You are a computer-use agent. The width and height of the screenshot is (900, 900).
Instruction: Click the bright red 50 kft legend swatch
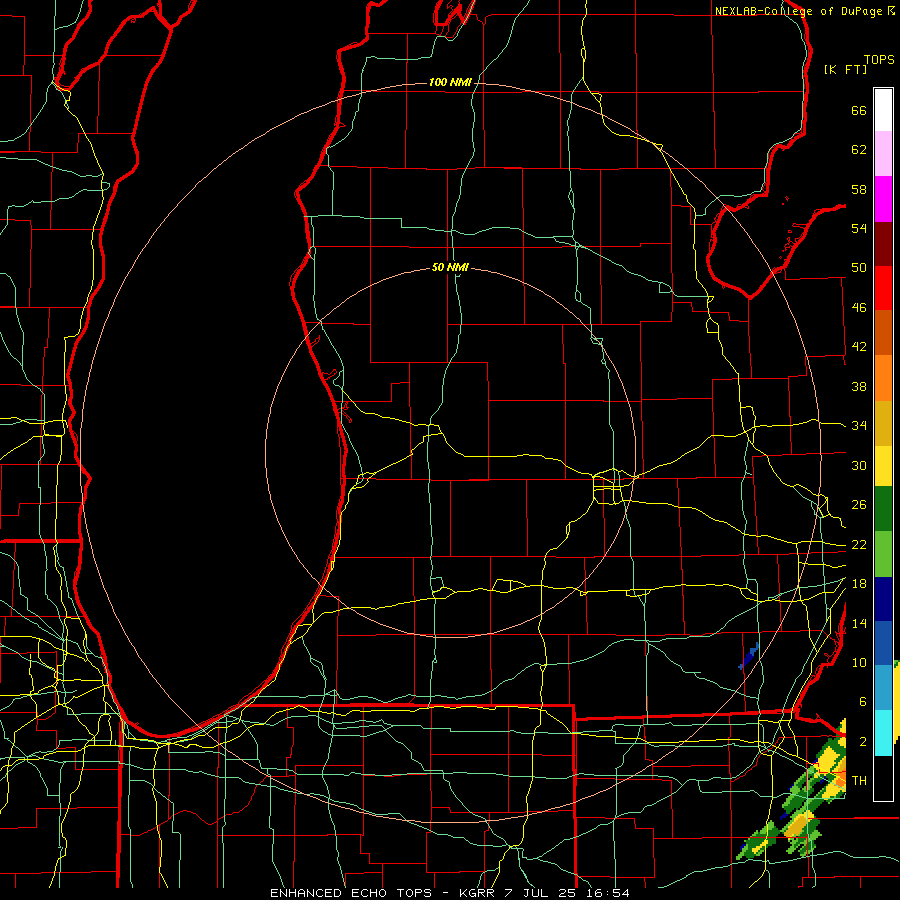(883, 288)
